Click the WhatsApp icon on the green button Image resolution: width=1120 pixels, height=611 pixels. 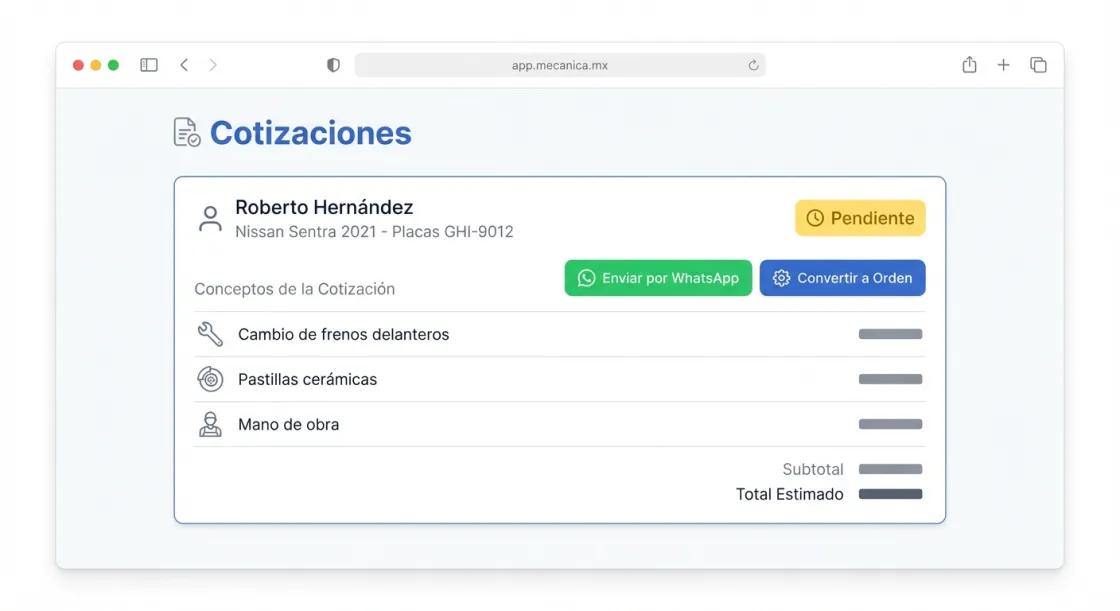pyautogui.click(x=586, y=278)
